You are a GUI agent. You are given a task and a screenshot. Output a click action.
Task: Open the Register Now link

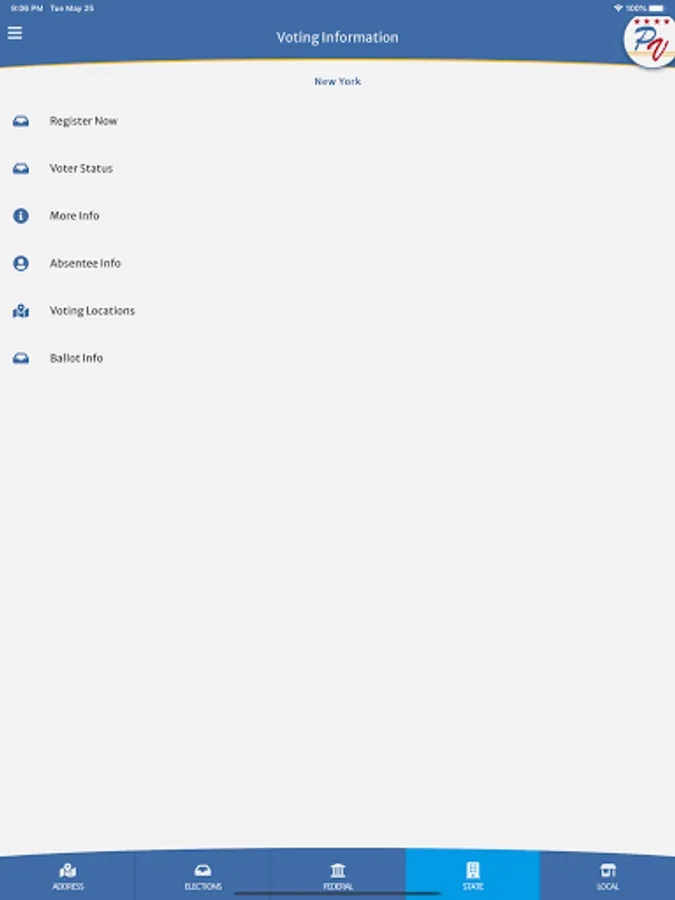coord(83,121)
